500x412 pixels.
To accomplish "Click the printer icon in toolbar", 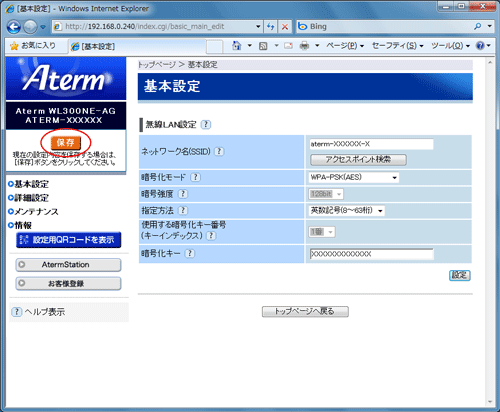I will coord(304,45).
